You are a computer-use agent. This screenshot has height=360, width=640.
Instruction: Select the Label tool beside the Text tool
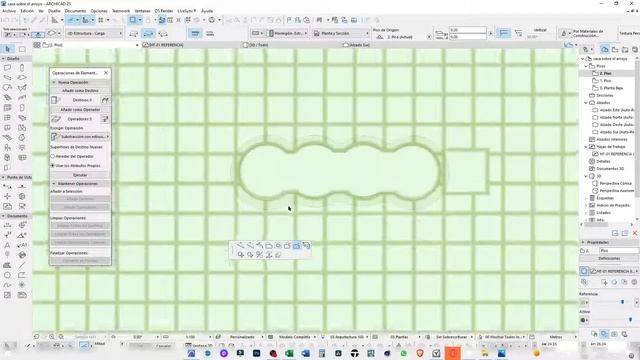22,245
